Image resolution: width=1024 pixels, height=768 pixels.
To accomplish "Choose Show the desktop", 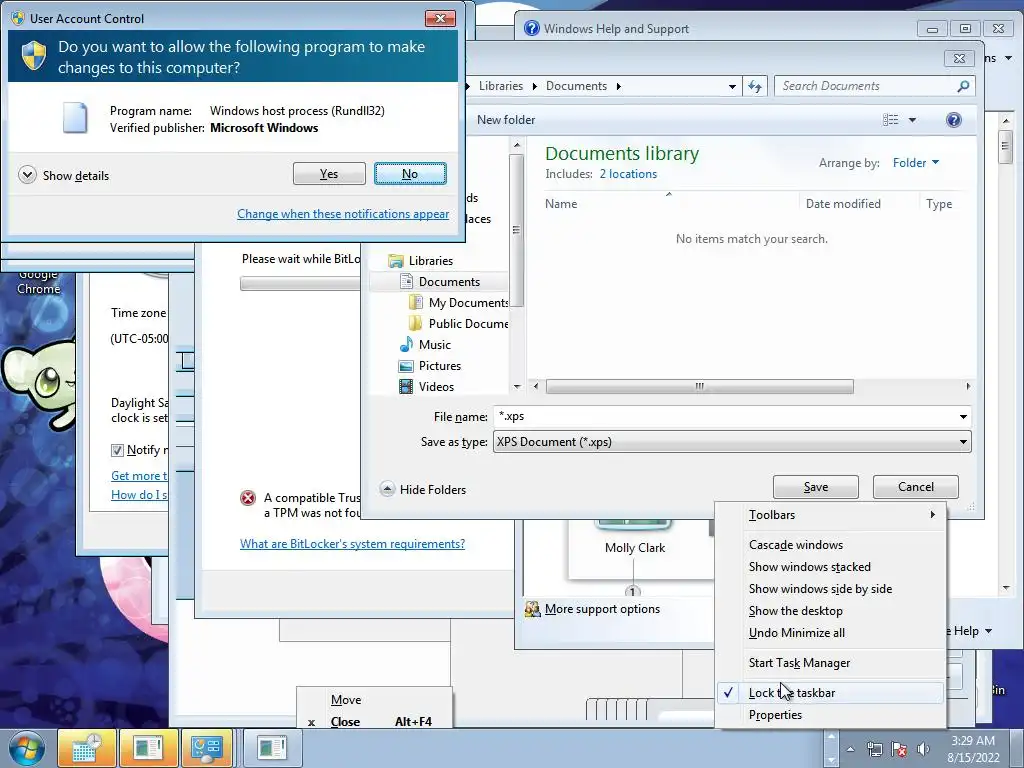I will [831, 611].
